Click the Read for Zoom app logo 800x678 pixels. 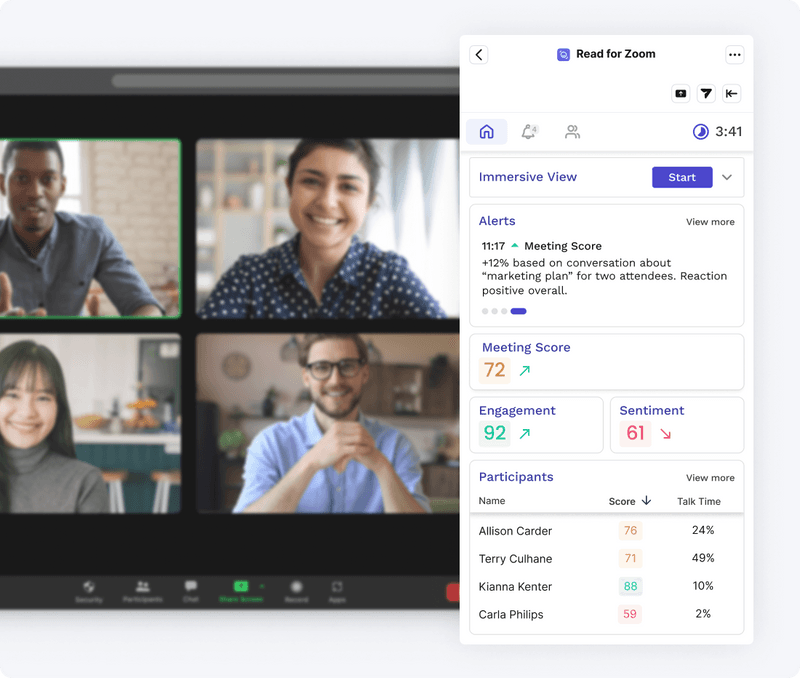[x=562, y=55]
